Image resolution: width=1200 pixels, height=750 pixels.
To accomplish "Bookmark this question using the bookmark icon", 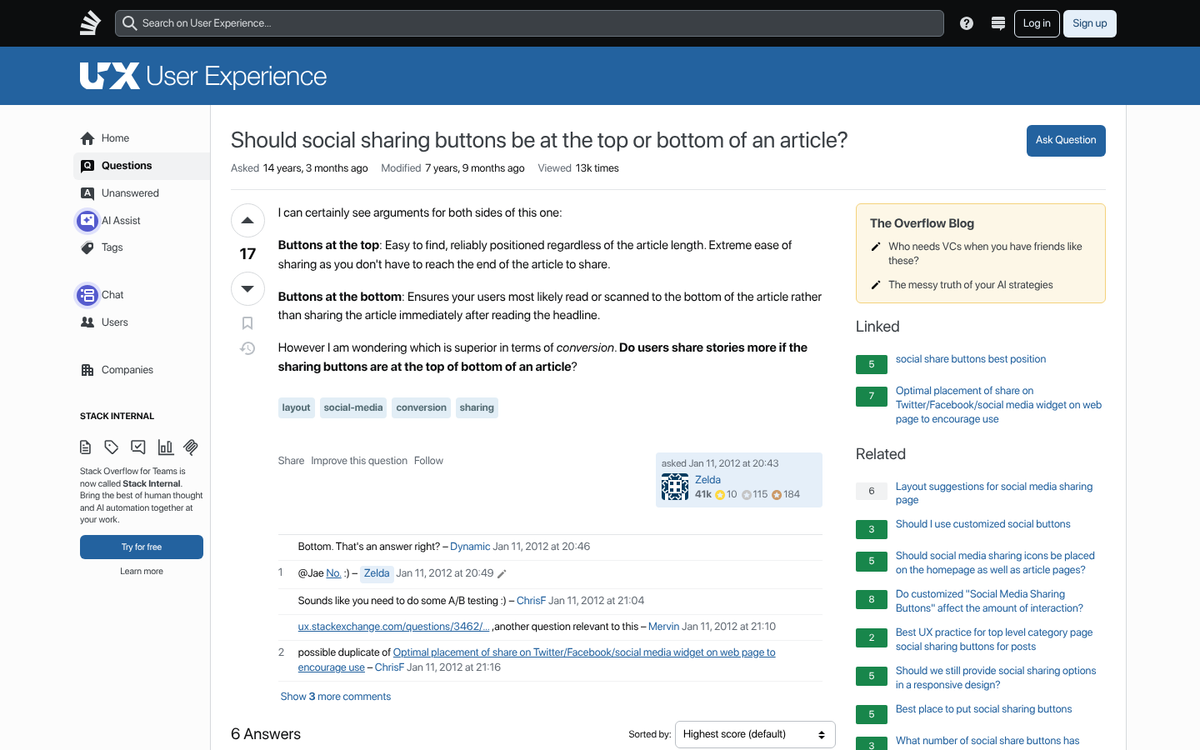I will pos(247,323).
